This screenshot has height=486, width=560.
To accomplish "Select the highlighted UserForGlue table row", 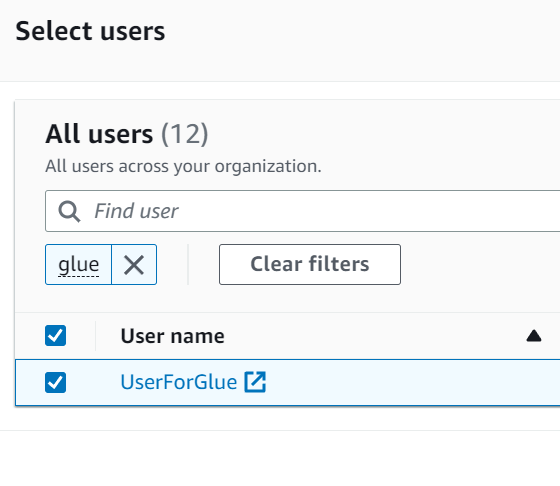I will (288, 382).
